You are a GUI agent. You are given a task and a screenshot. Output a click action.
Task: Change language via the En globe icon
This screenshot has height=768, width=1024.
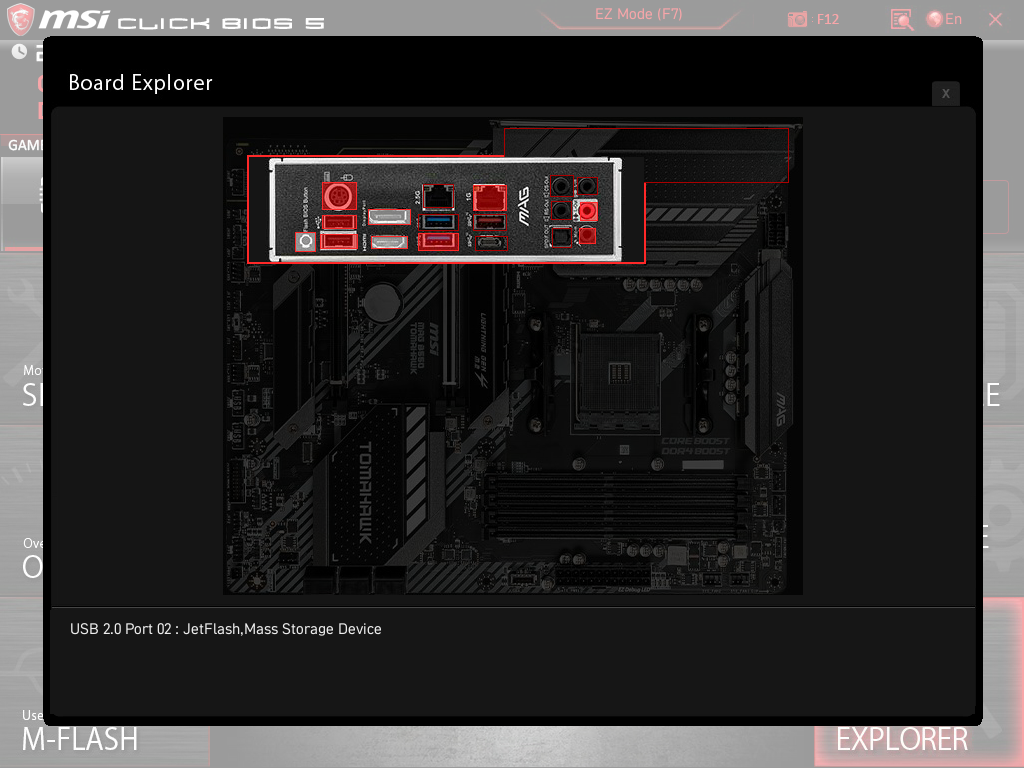pos(944,20)
